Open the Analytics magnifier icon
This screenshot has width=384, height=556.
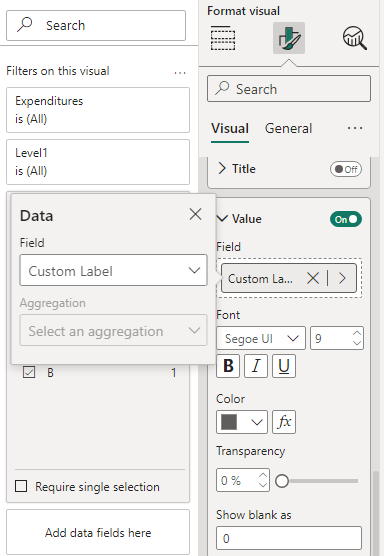[355, 38]
